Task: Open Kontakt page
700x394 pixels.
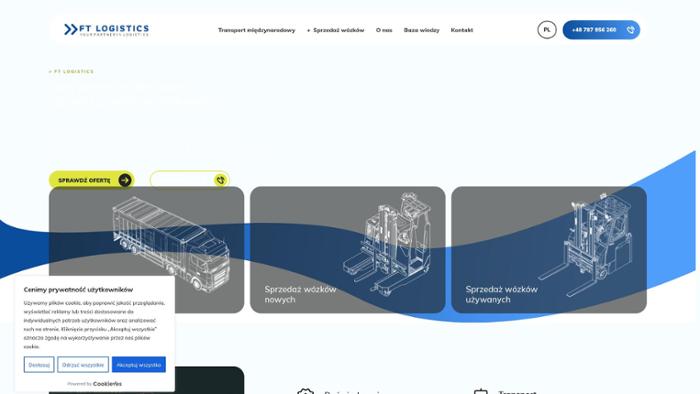Action: 462,30
